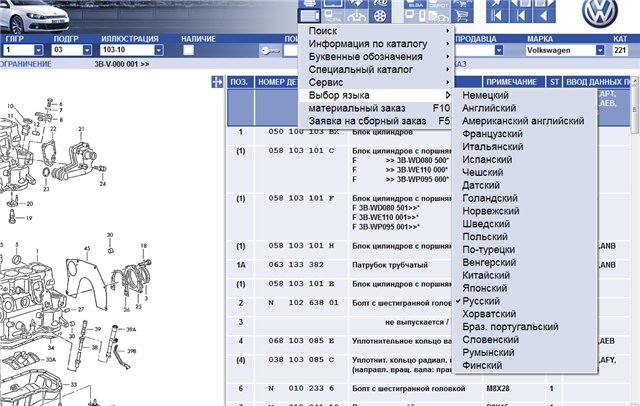The width and height of the screenshot is (640, 406).
Task: Click the vehicle icon below DEPOT
Action: point(438,16)
